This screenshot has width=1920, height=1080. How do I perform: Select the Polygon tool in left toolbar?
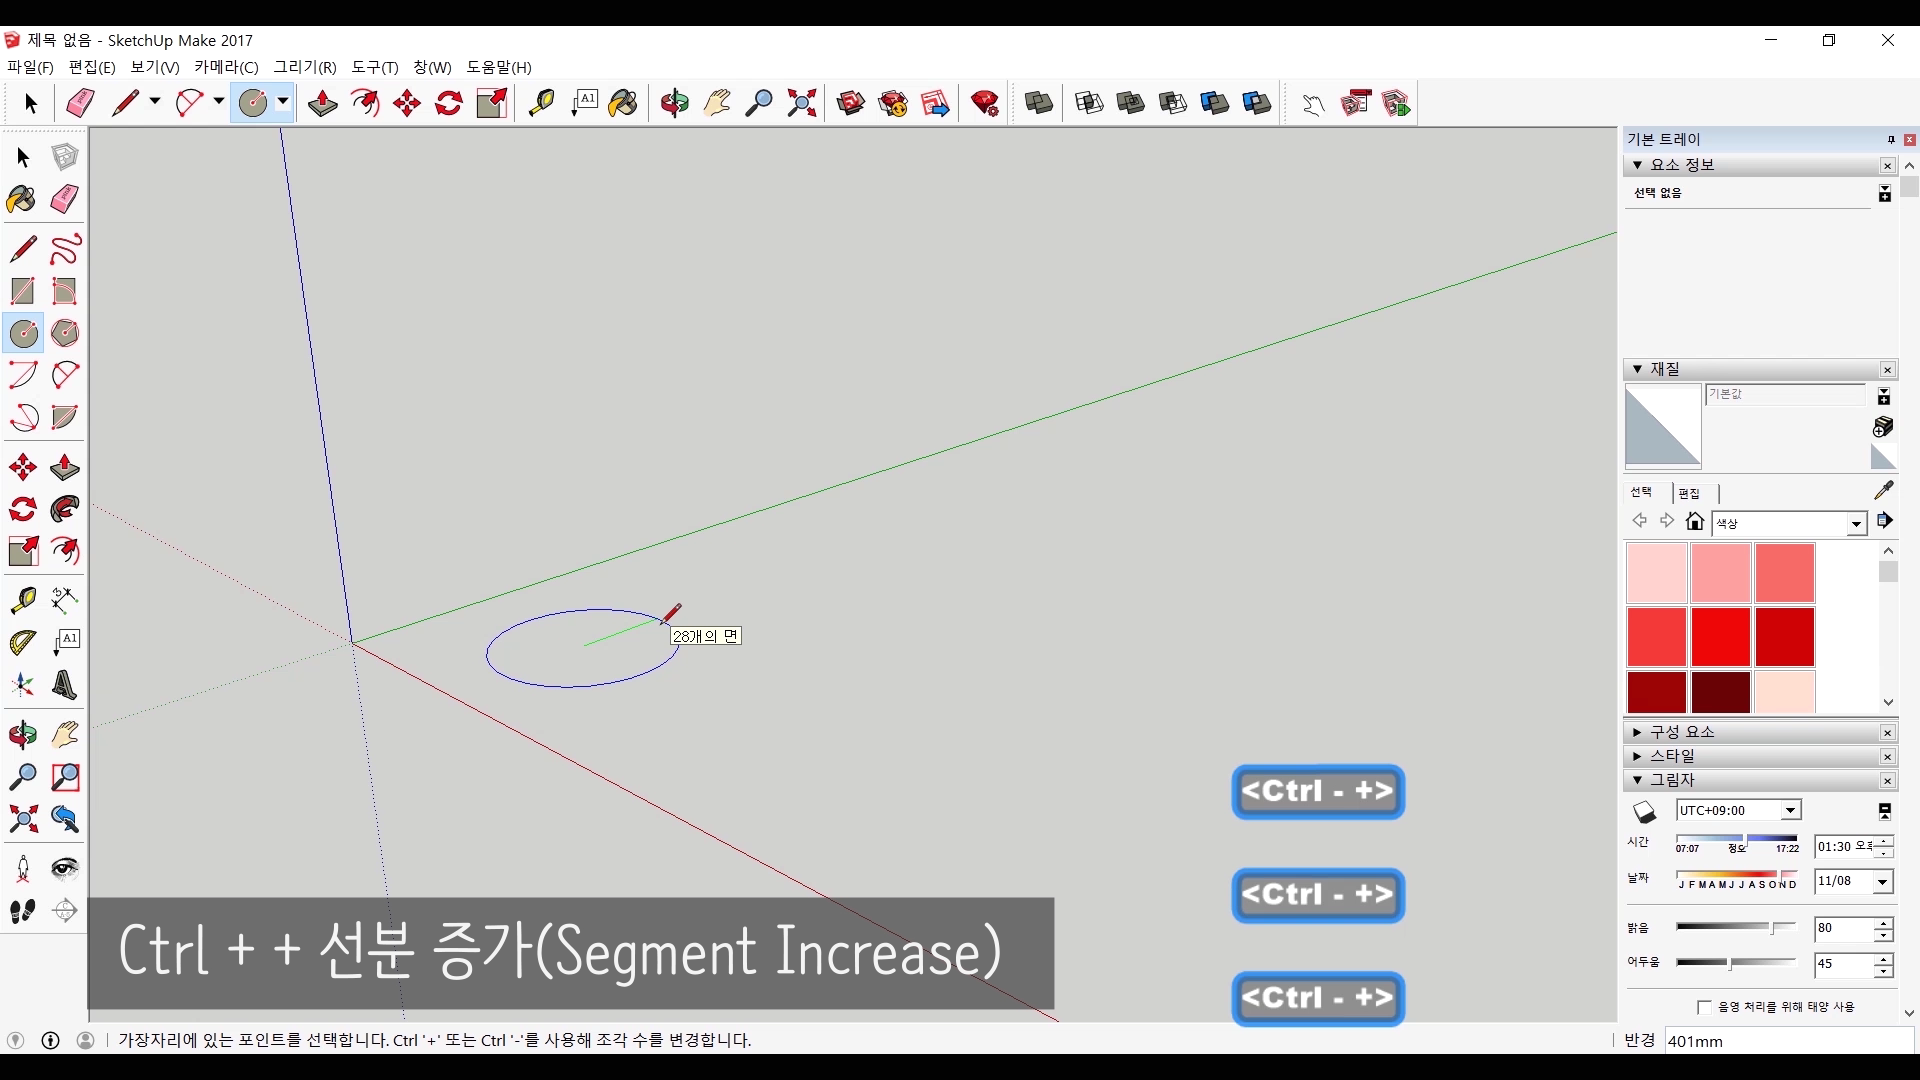[x=65, y=333]
